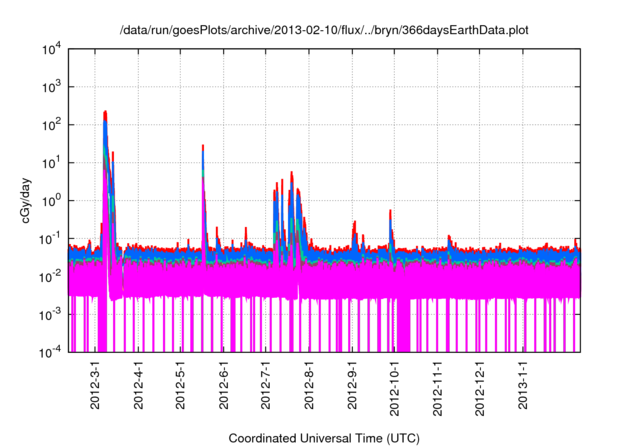Select the 2012-8-1 date tick label
640x448 pixels.
309,387
